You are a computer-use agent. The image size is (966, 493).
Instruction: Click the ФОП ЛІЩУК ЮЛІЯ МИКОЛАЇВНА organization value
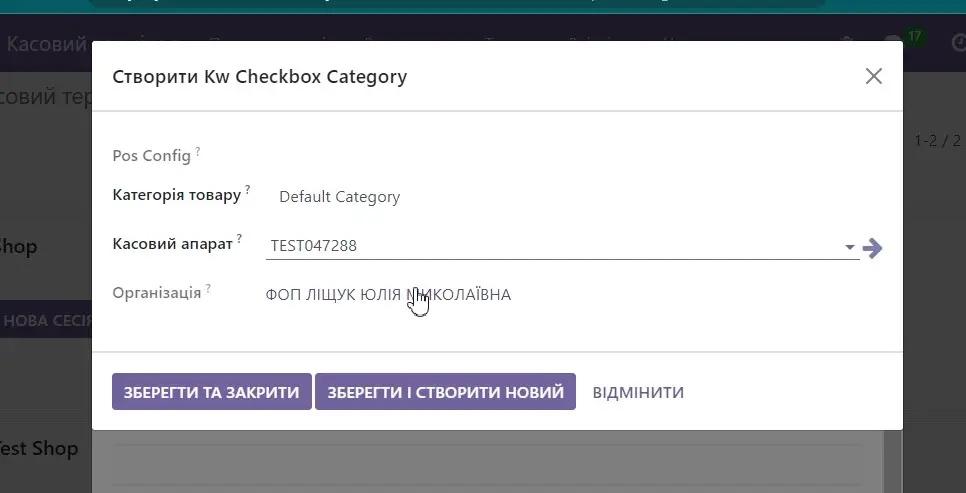click(x=388, y=295)
